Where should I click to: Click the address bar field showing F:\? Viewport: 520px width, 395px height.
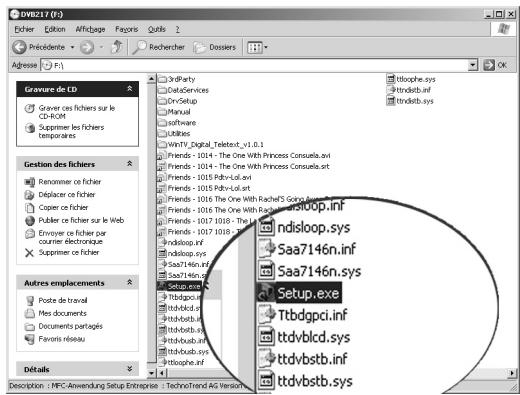[255, 65]
